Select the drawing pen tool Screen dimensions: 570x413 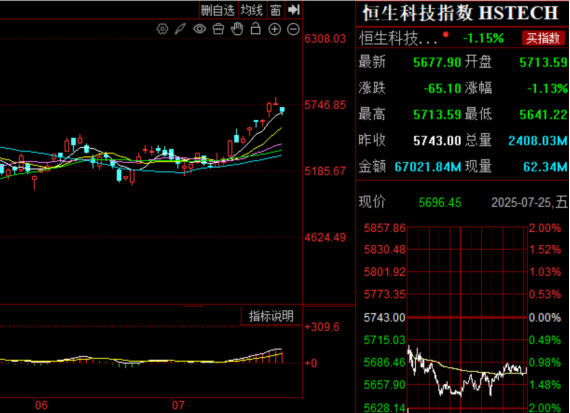point(180,29)
